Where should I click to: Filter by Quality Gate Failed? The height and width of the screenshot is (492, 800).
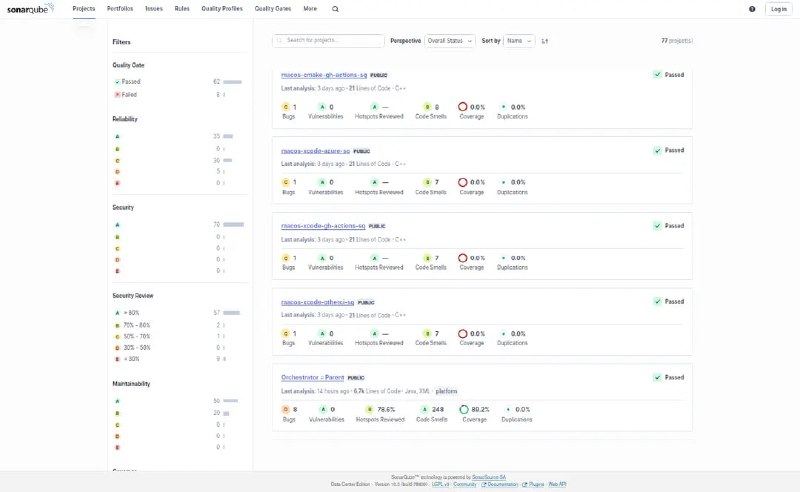[x=178, y=94]
